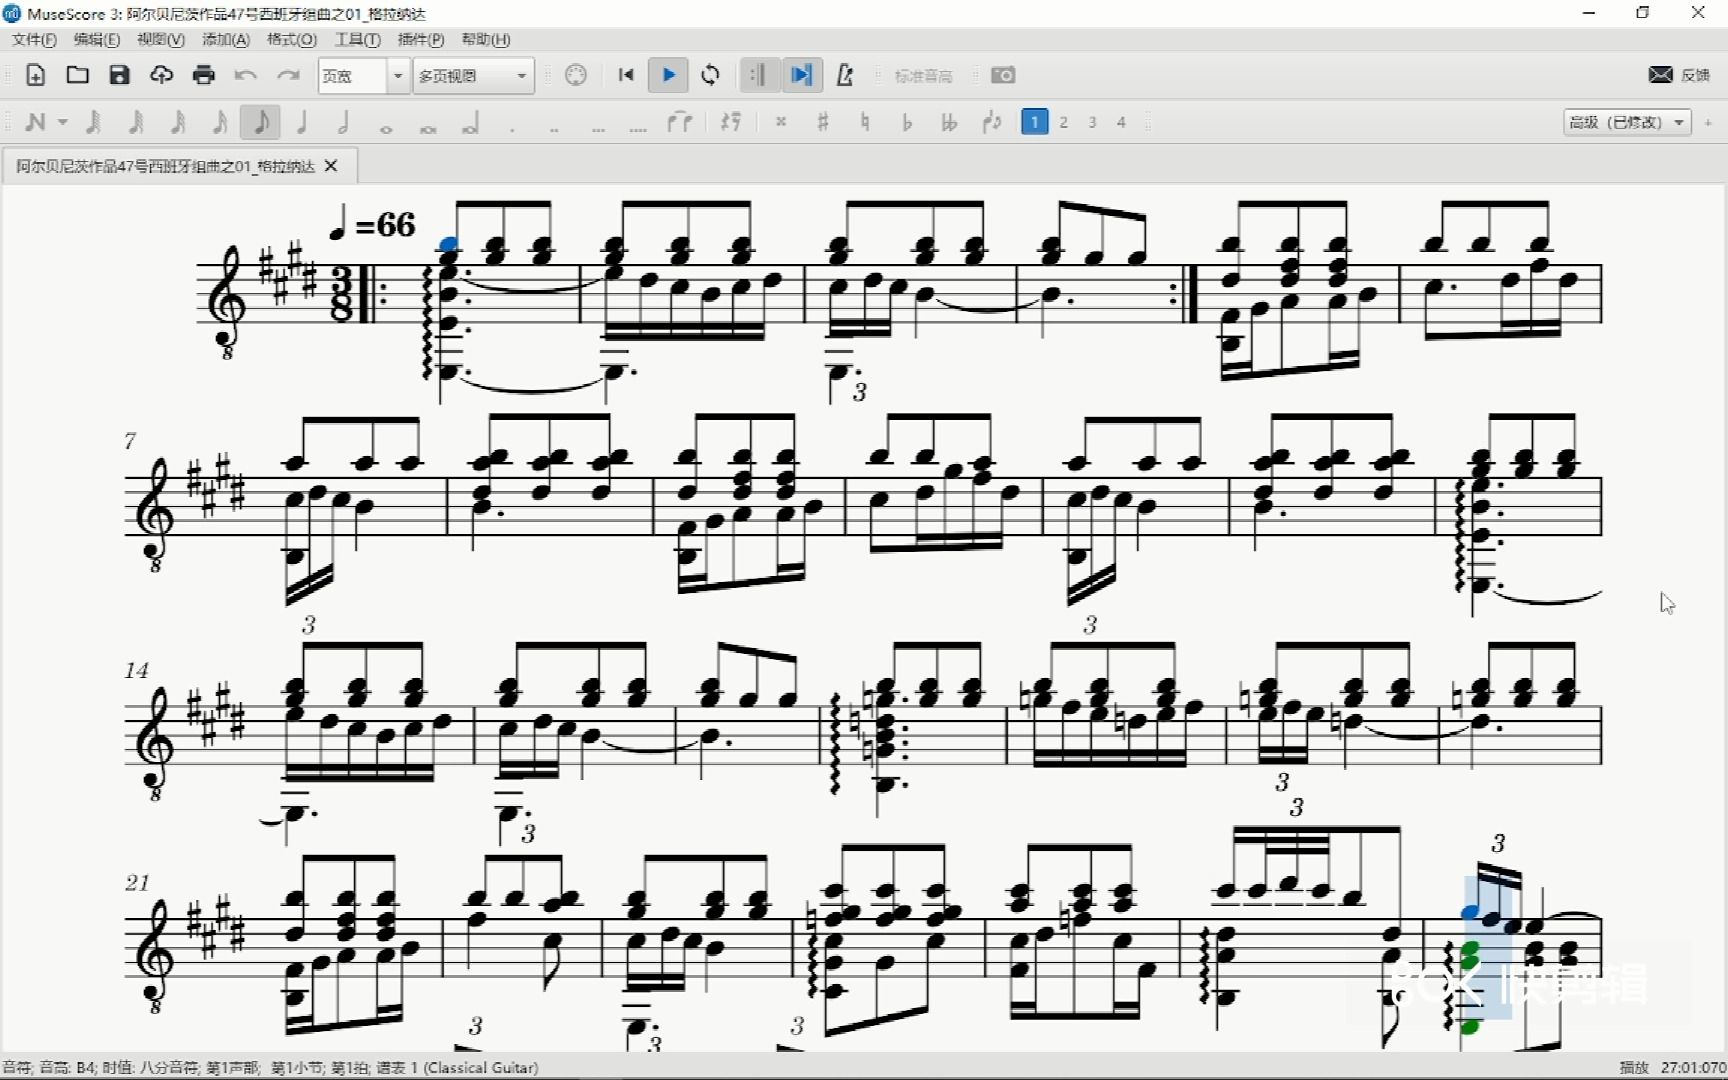Select the 64th note duration
This screenshot has height=1080, width=1728.
click(x=93, y=122)
